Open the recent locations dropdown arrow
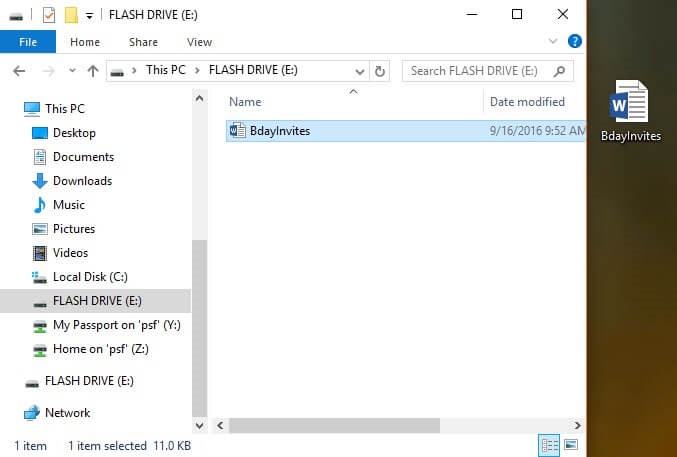This screenshot has width=677, height=457. coord(71,71)
